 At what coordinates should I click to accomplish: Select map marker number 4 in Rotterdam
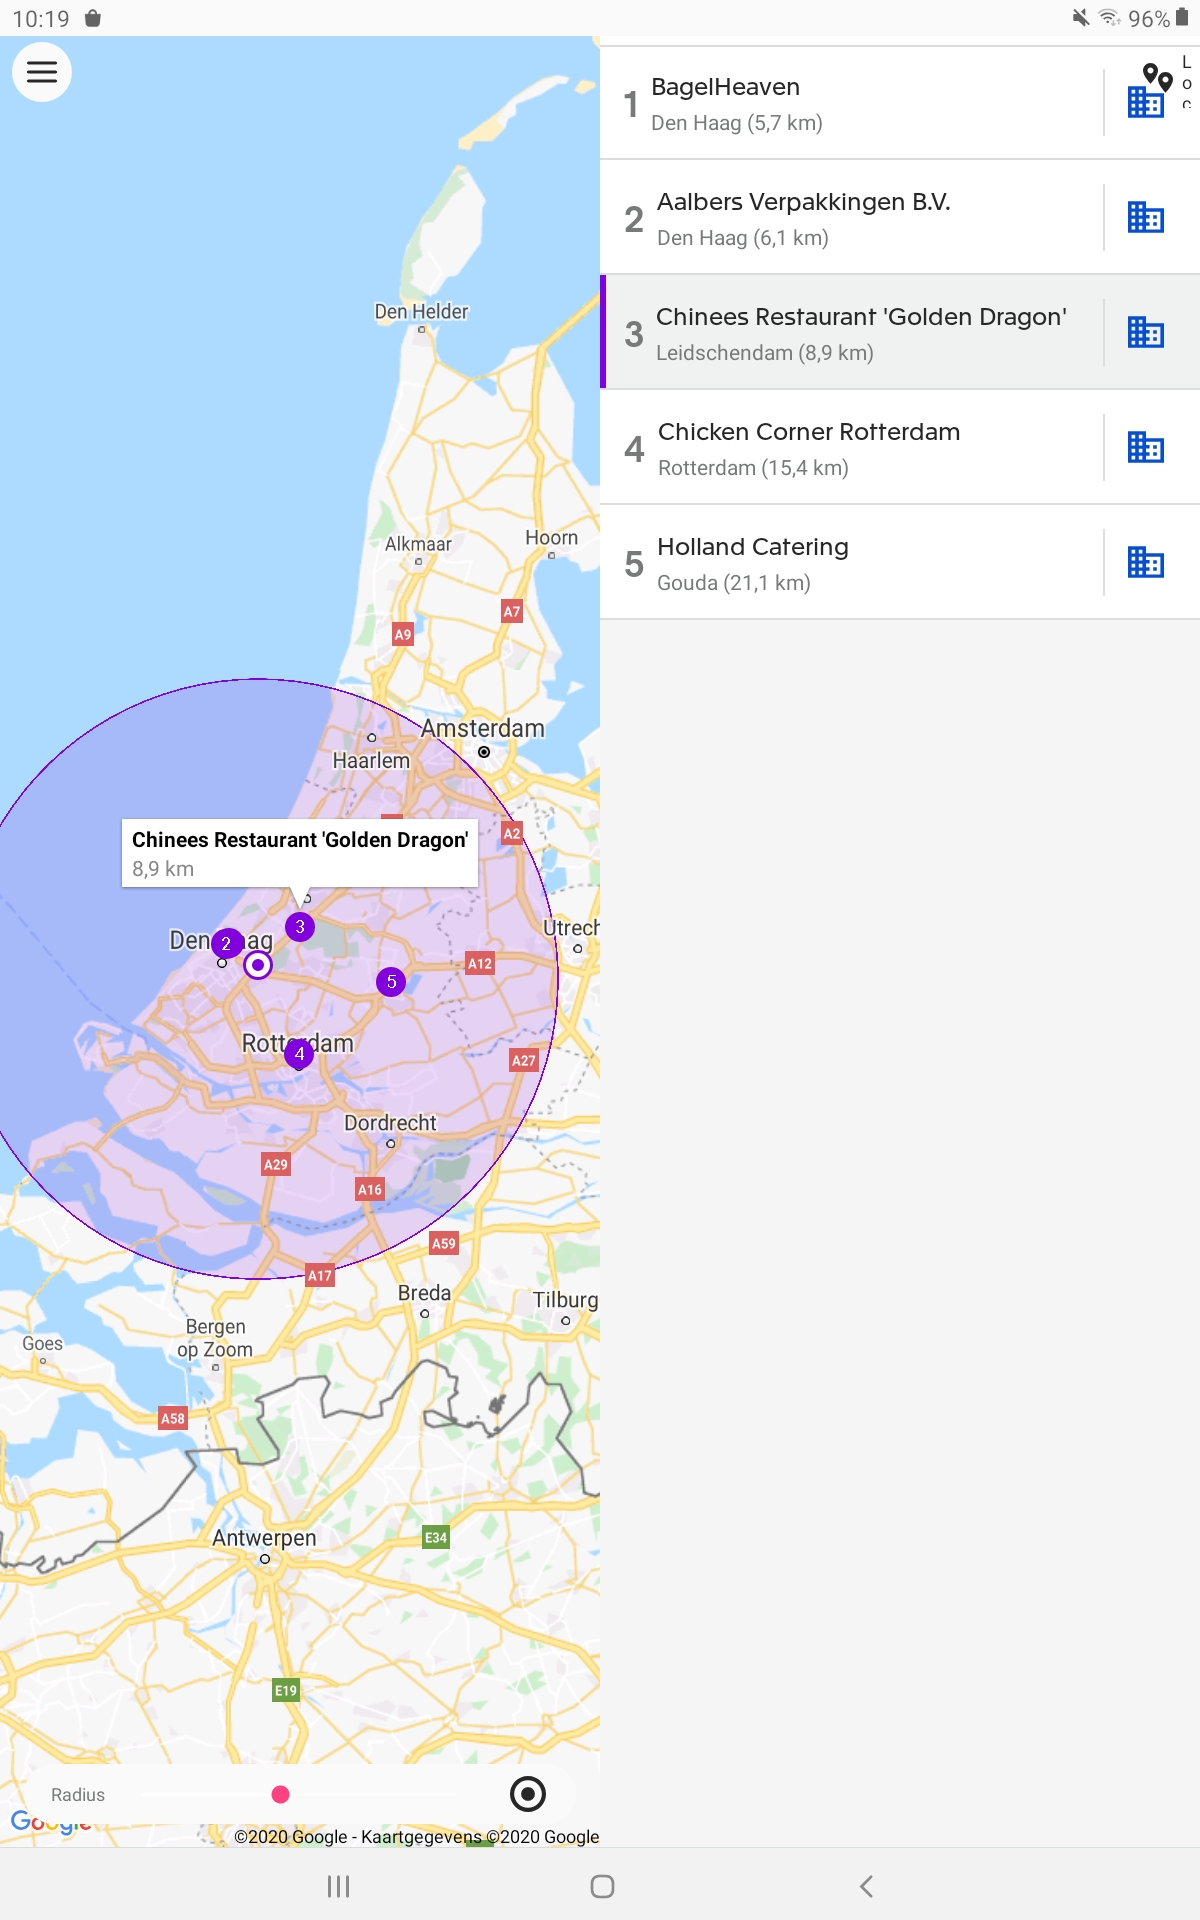coord(299,1053)
